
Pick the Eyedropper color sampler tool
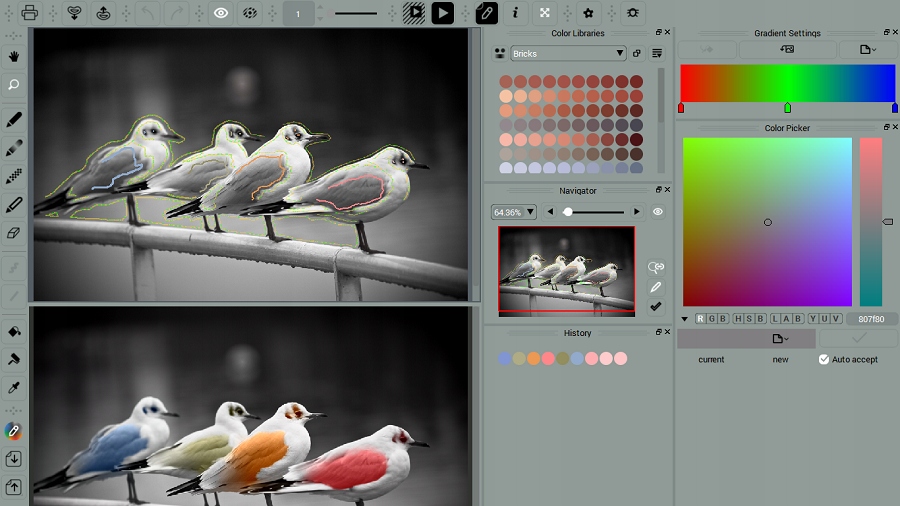pyautogui.click(x=14, y=387)
